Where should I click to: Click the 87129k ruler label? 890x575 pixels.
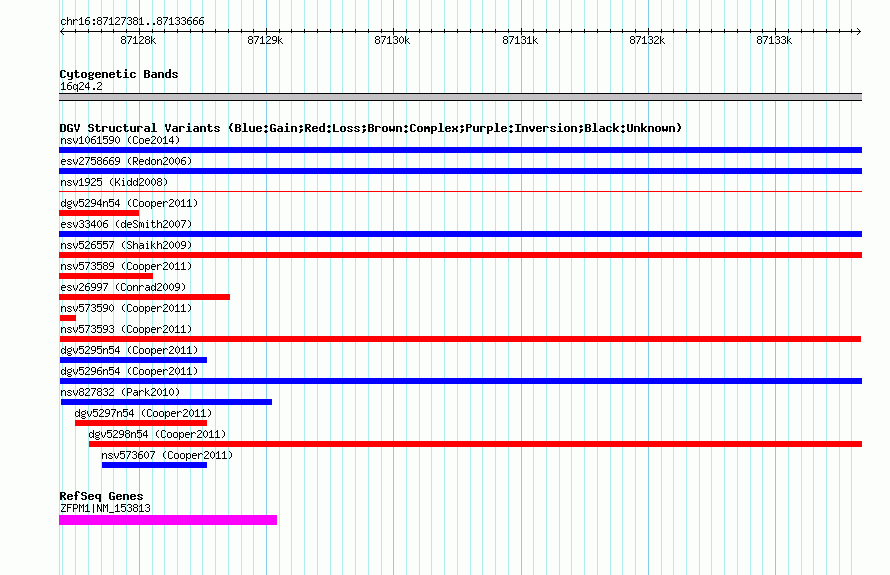[265, 40]
